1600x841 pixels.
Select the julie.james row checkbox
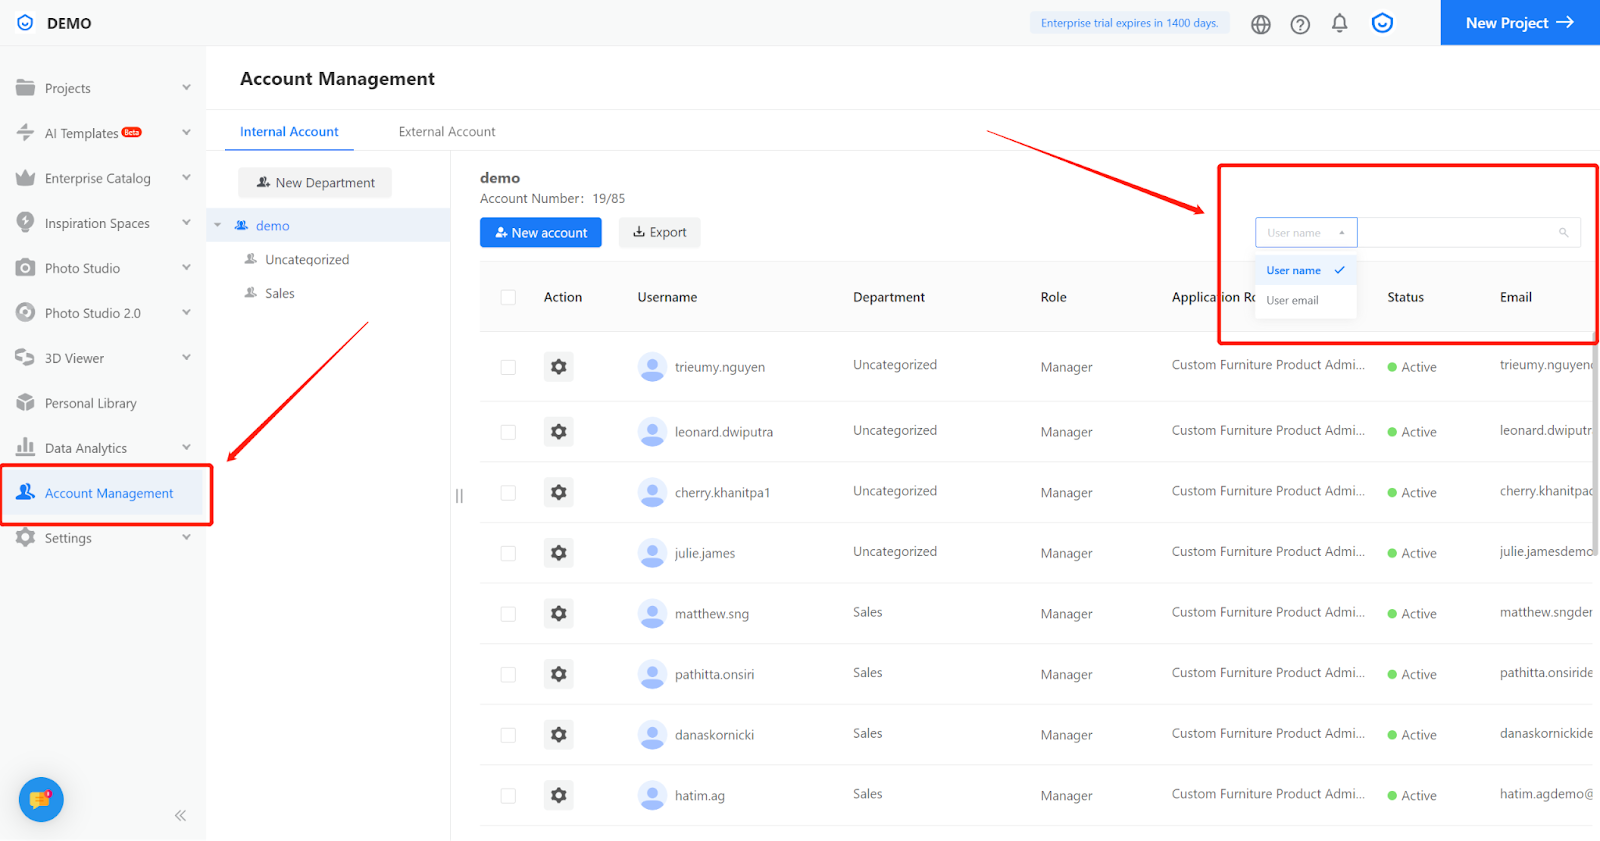508,553
